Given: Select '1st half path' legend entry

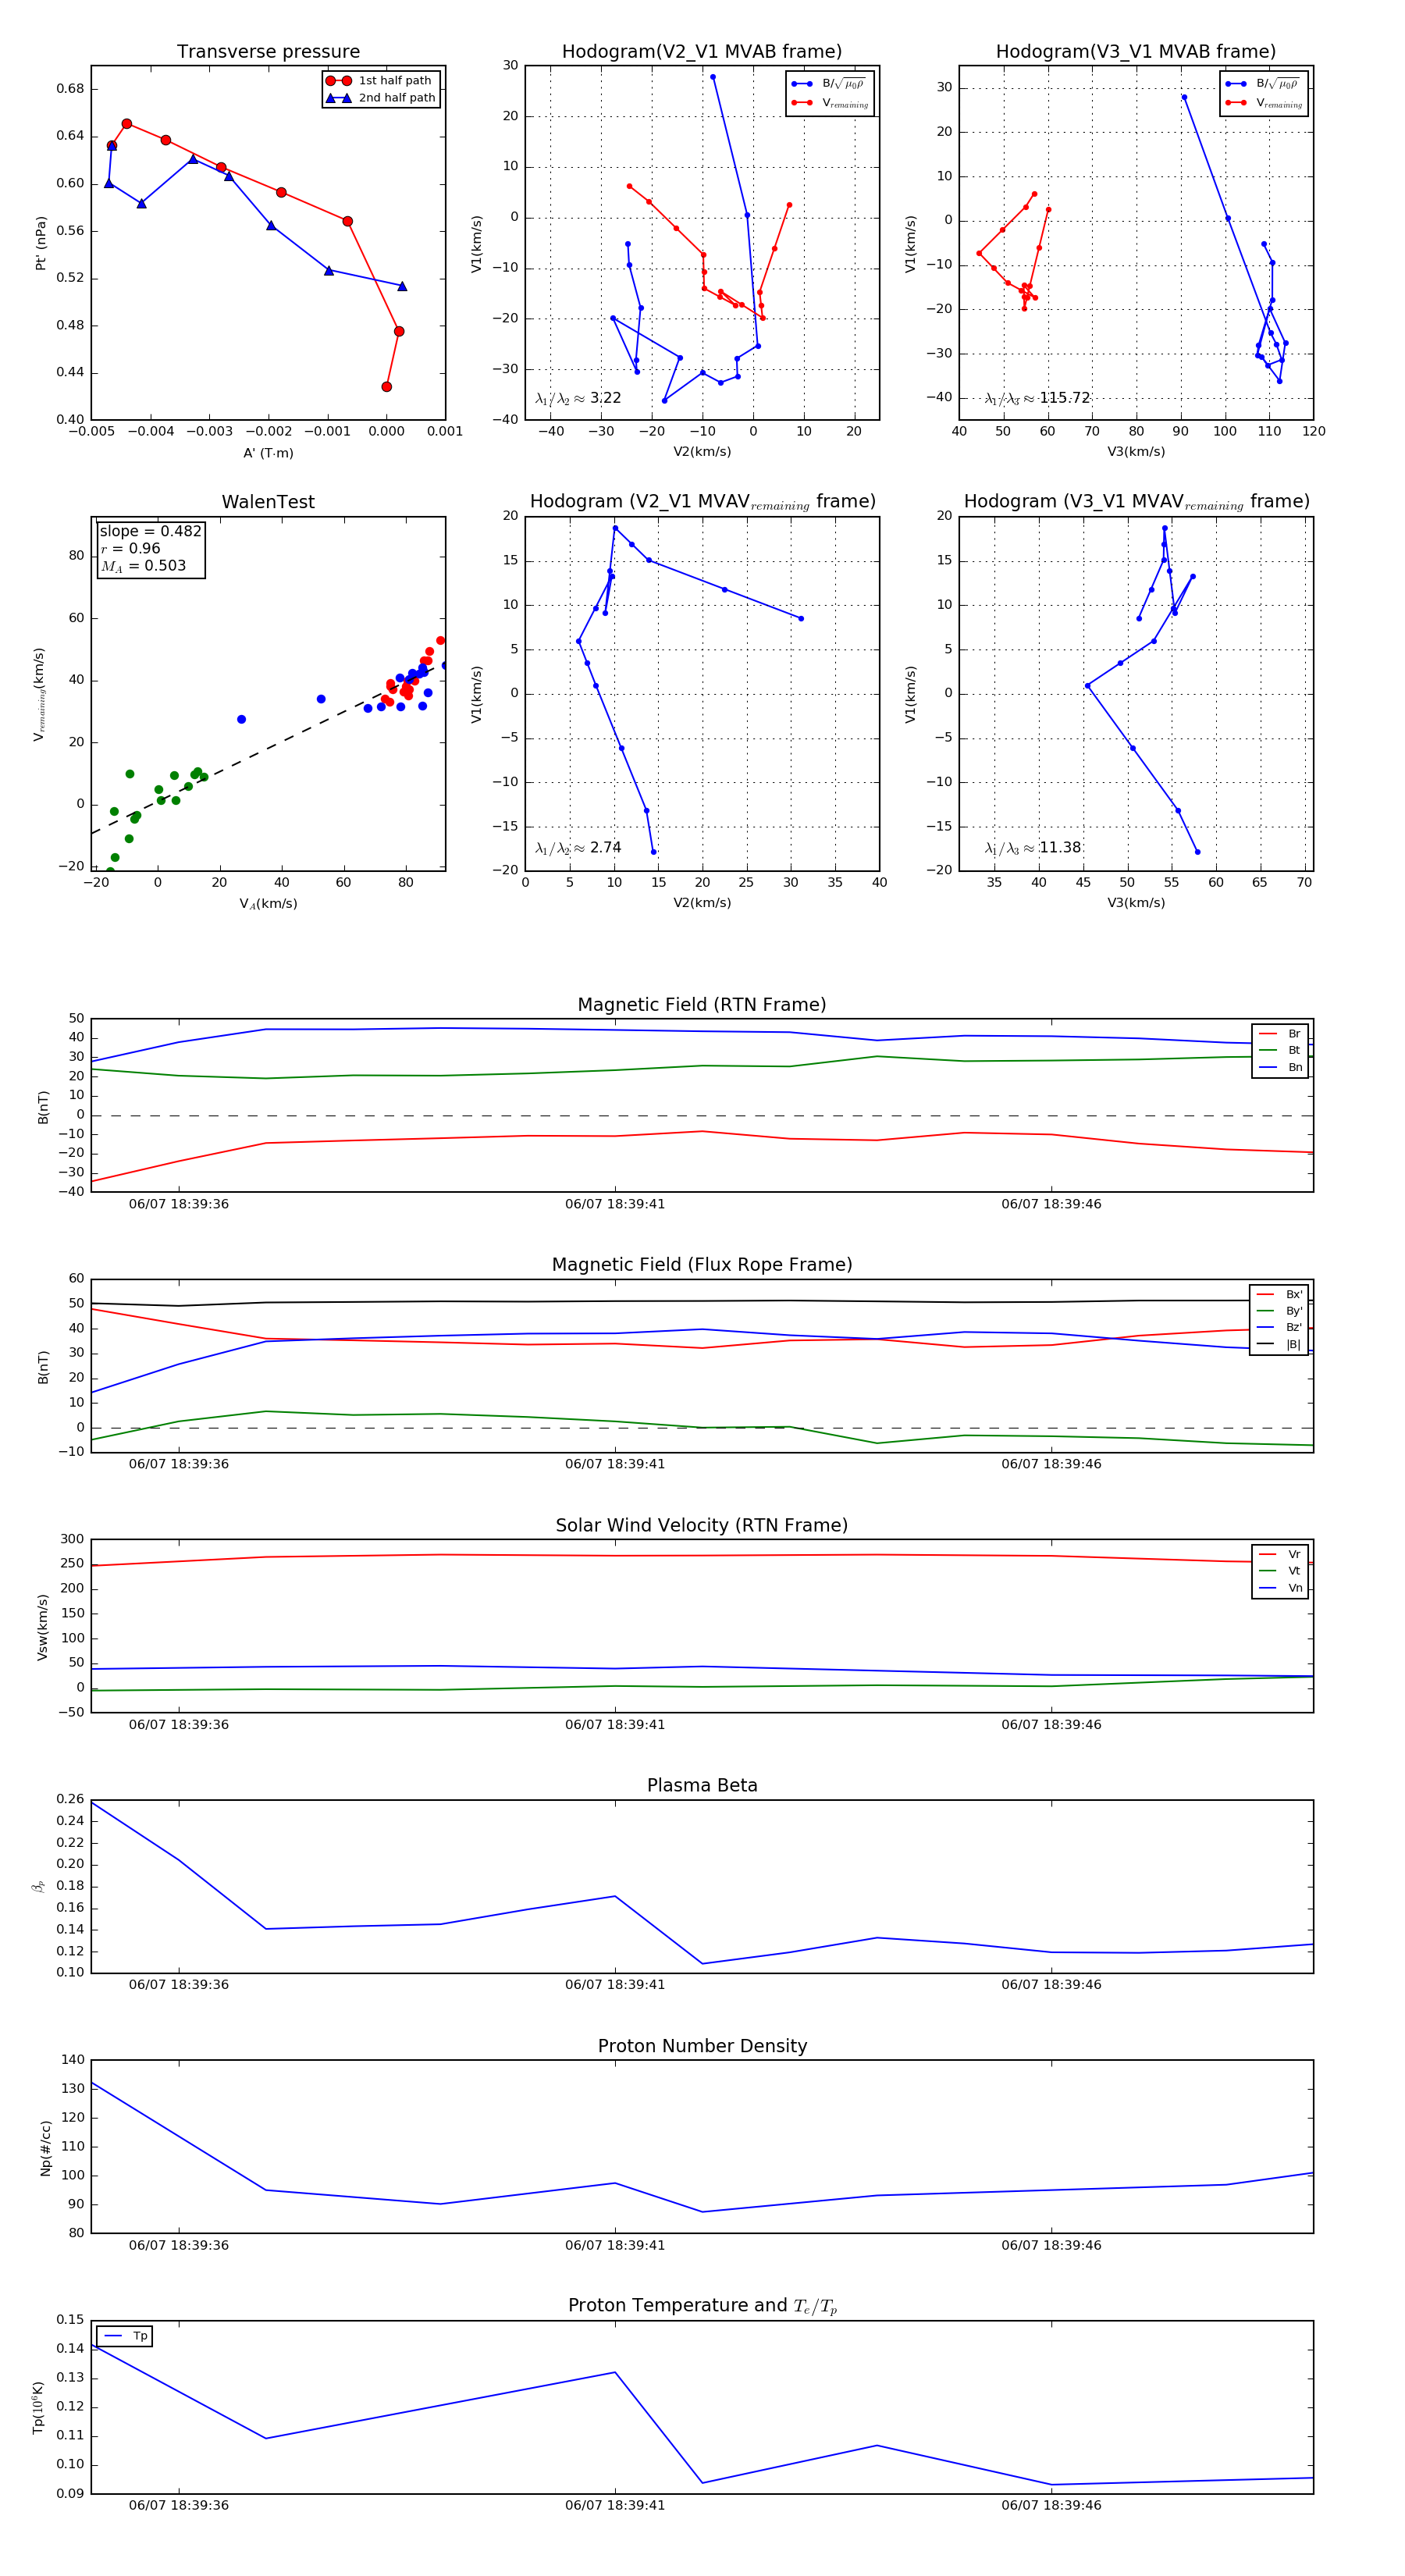Looking at the screenshot, I should point(380,81).
